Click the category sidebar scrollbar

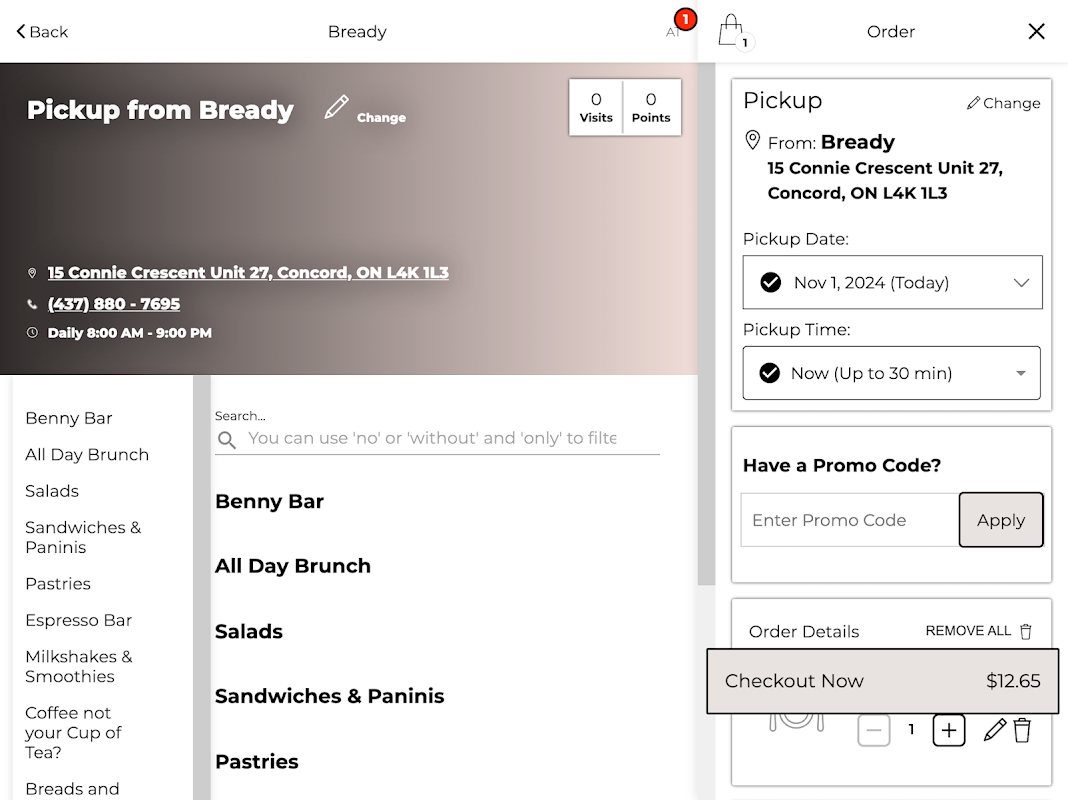tap(202, 586)
